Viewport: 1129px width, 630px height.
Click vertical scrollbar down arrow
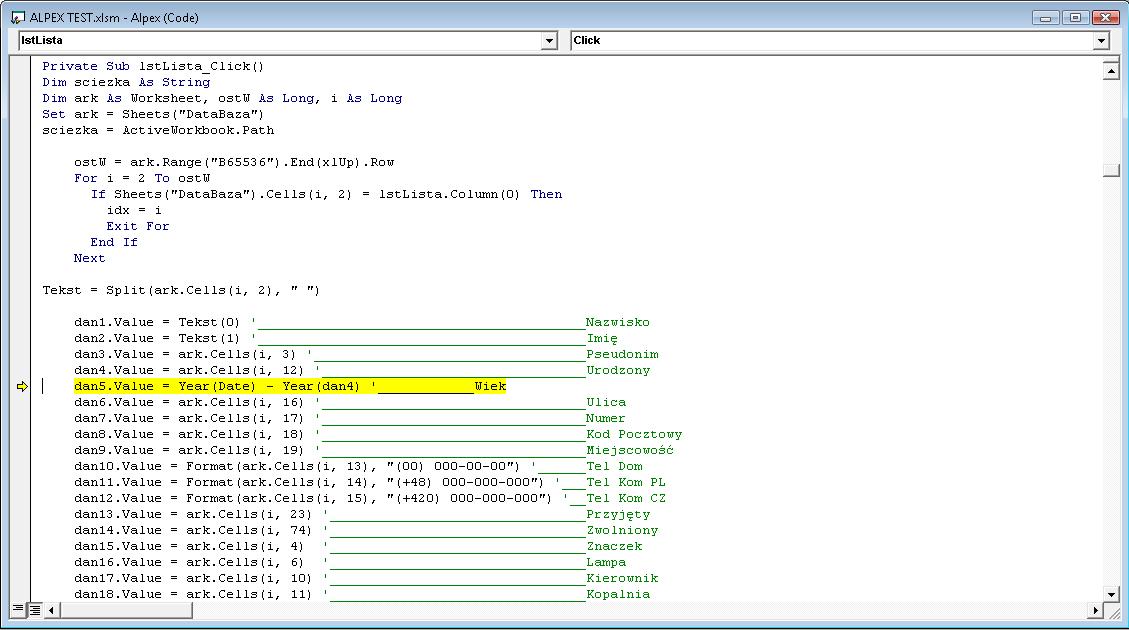click(1111, 595)
